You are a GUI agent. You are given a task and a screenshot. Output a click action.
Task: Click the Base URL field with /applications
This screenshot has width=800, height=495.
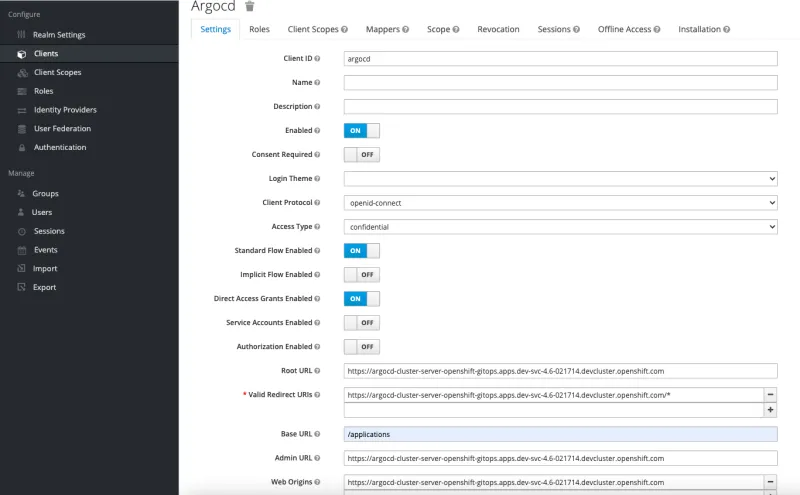tap(561, 434)
